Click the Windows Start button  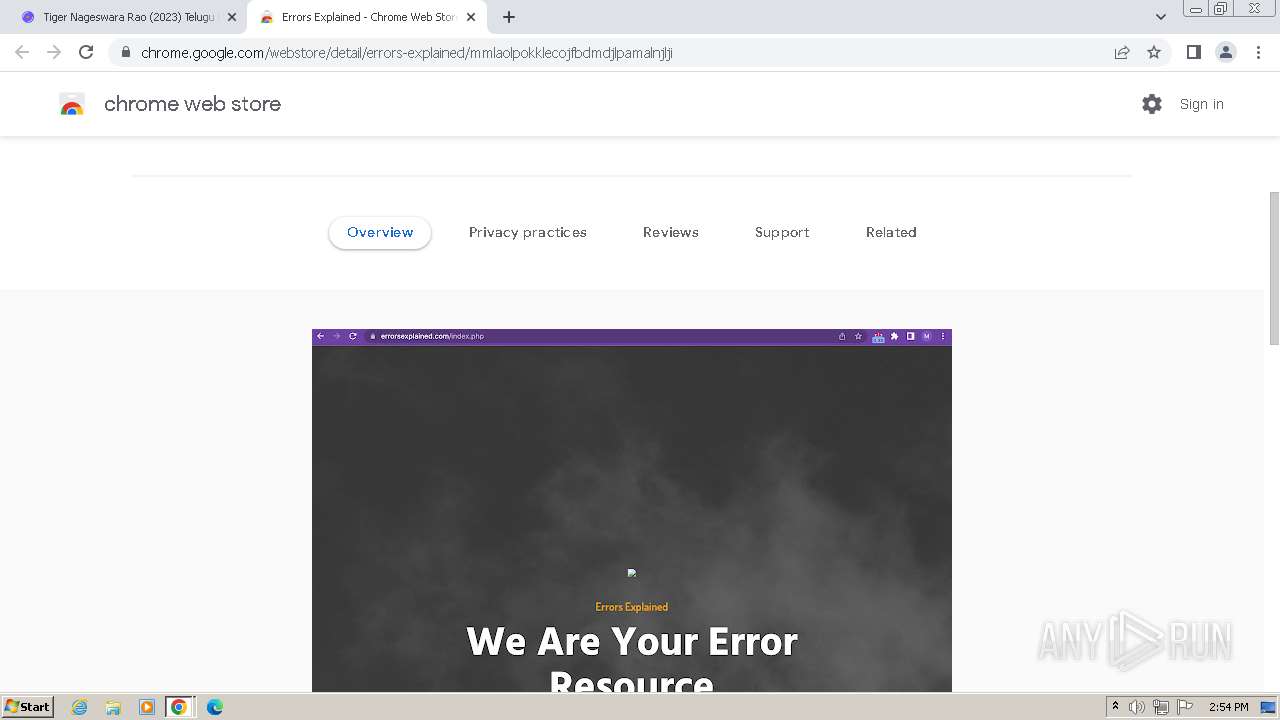click(27, 707)
